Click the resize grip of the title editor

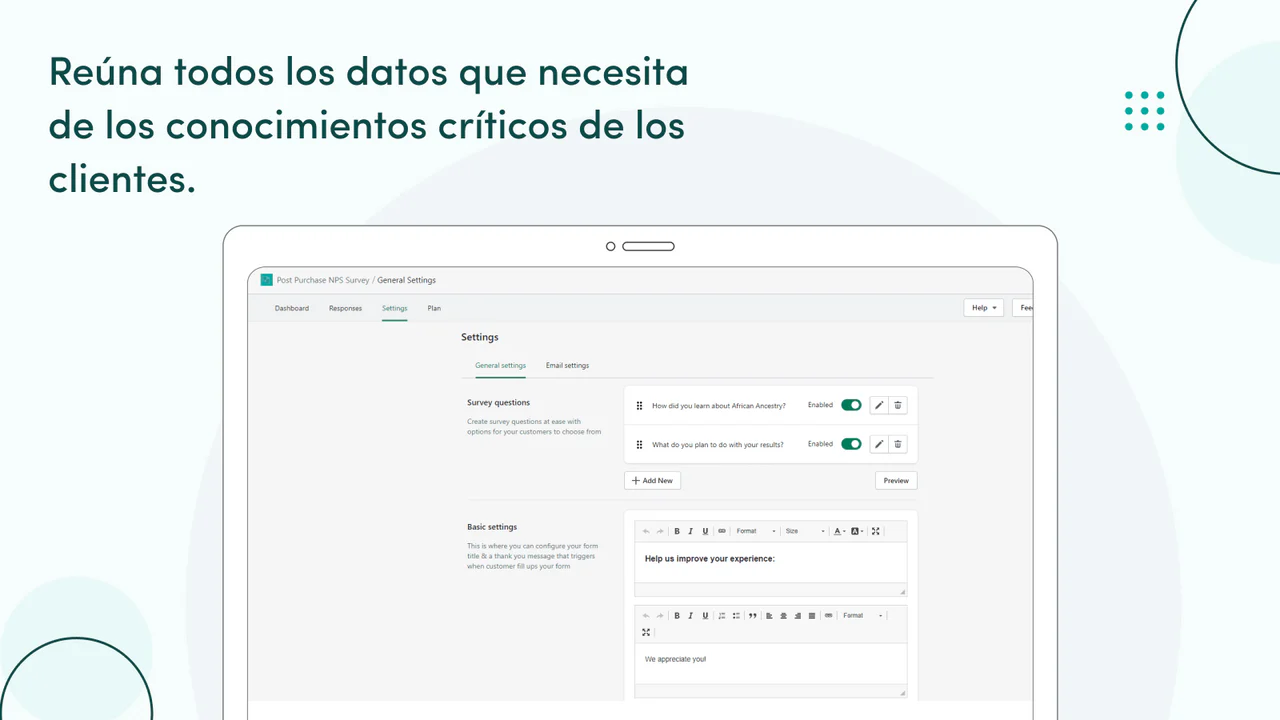(902, 591)
